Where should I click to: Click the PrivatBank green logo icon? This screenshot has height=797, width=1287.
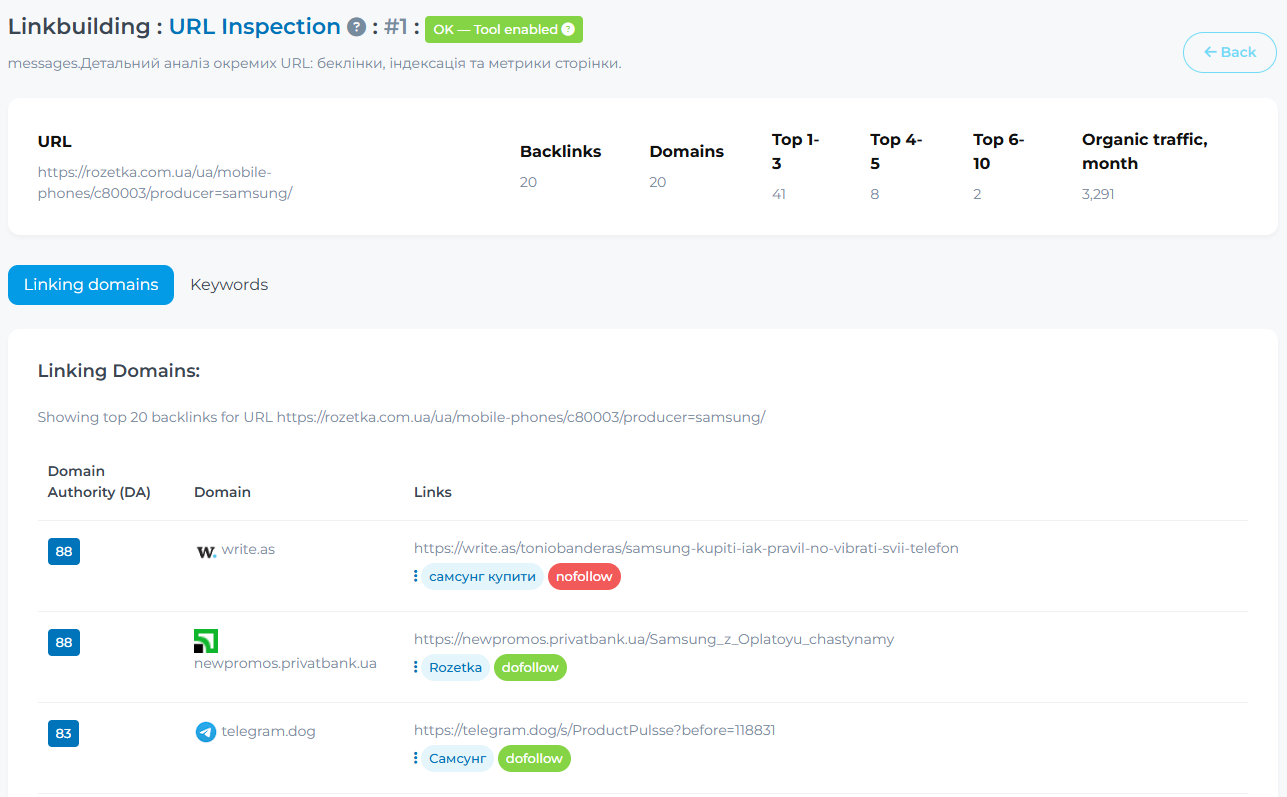(205, 641)
